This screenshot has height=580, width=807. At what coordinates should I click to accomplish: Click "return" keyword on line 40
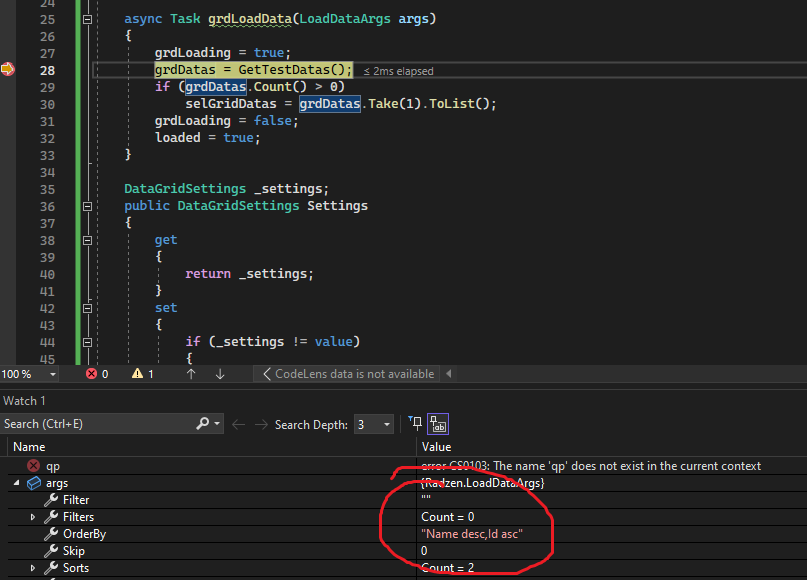click(208, 273)
